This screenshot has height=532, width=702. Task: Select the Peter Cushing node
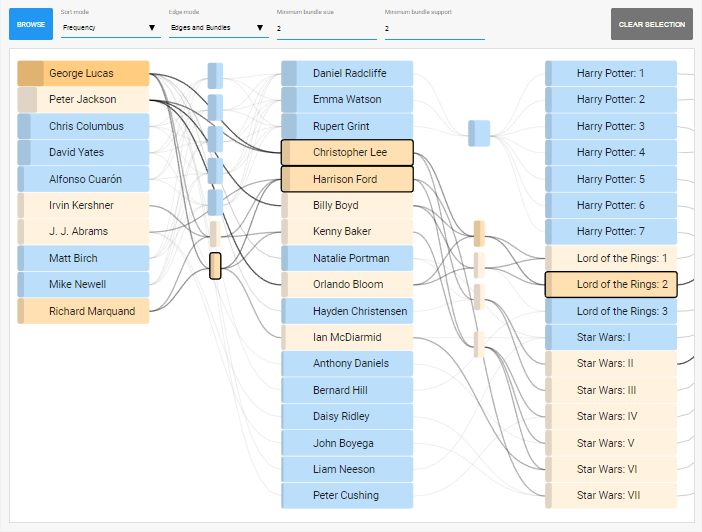click(347, 496)
